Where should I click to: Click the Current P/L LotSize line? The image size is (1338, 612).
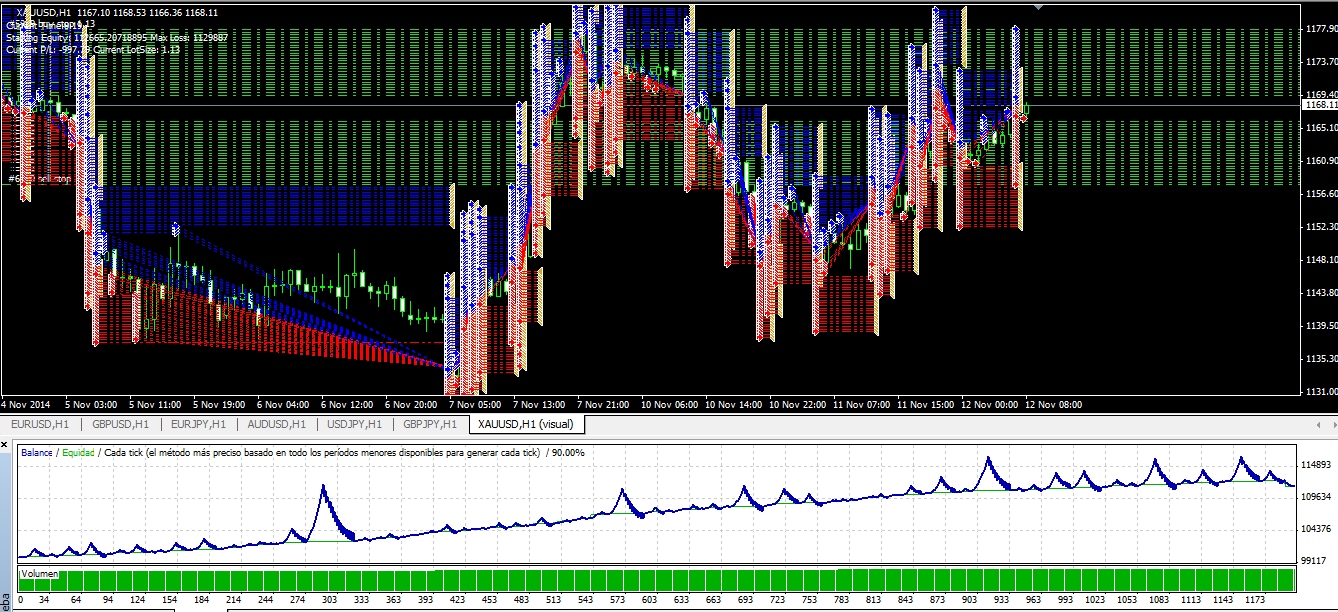coord(92,49)
